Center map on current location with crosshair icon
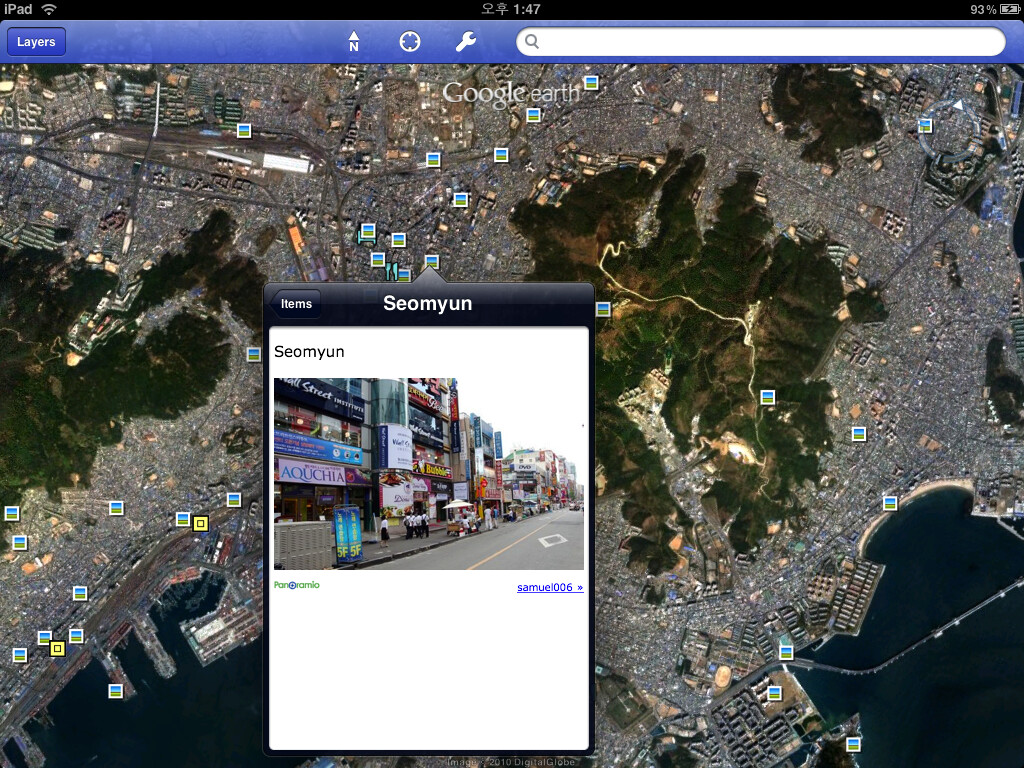The width and height of the screenshot is (1024, 768). click(409, 42)
